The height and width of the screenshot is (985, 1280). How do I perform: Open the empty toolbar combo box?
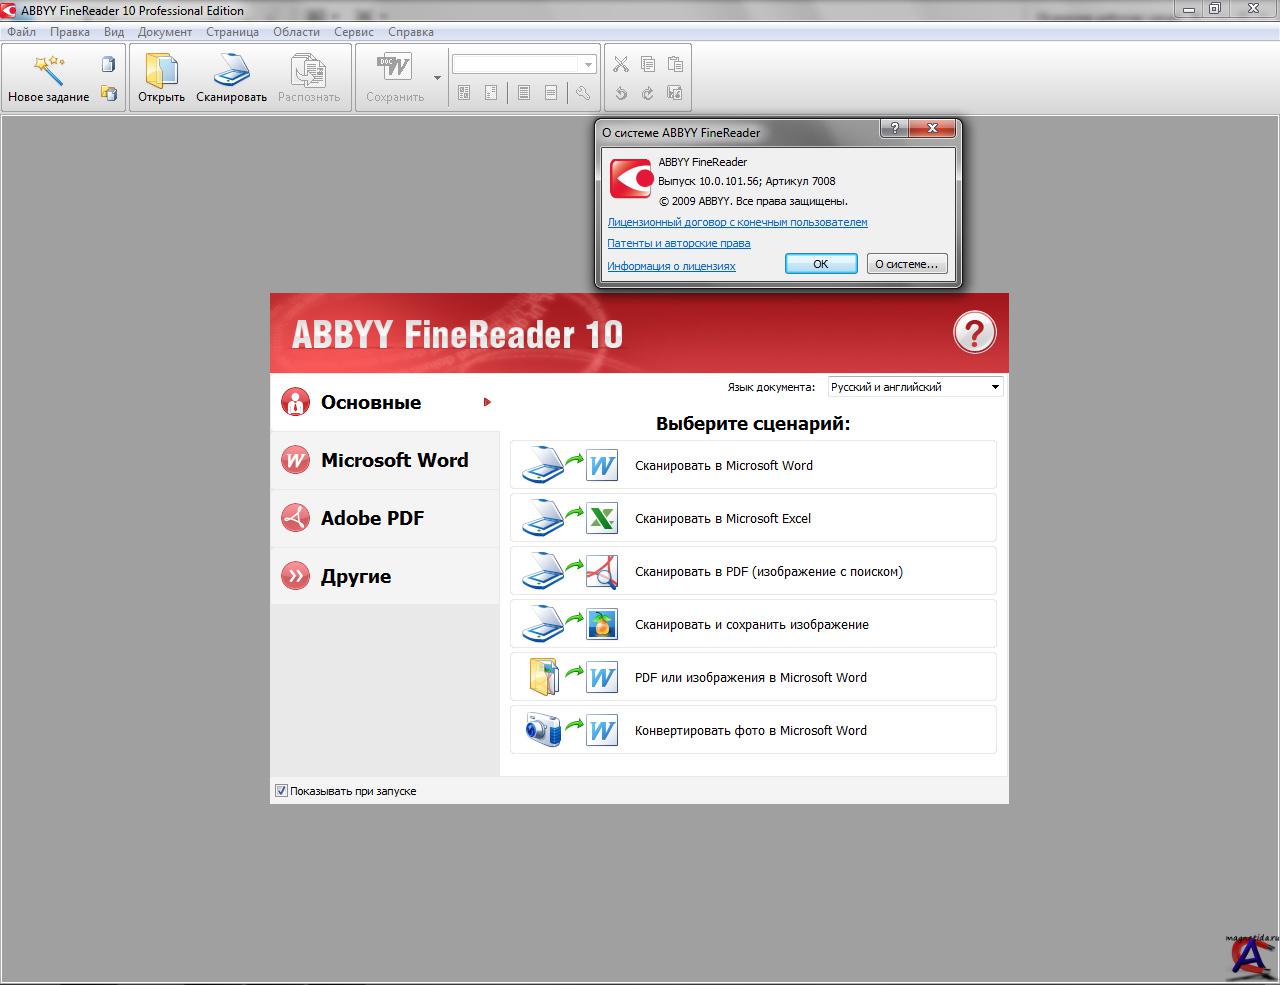(x=523, y=64)
